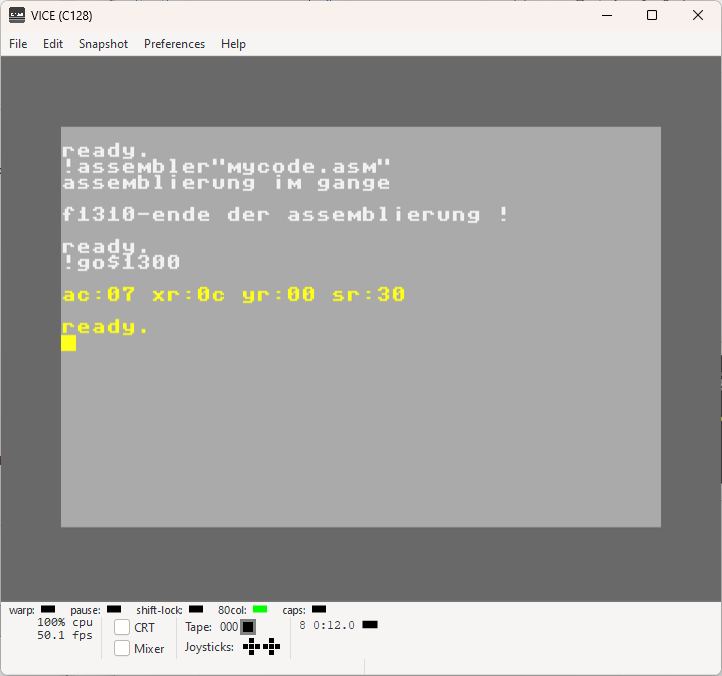
Task: Click the drive 8 activity LED
Action: click(x=370, y=625)
